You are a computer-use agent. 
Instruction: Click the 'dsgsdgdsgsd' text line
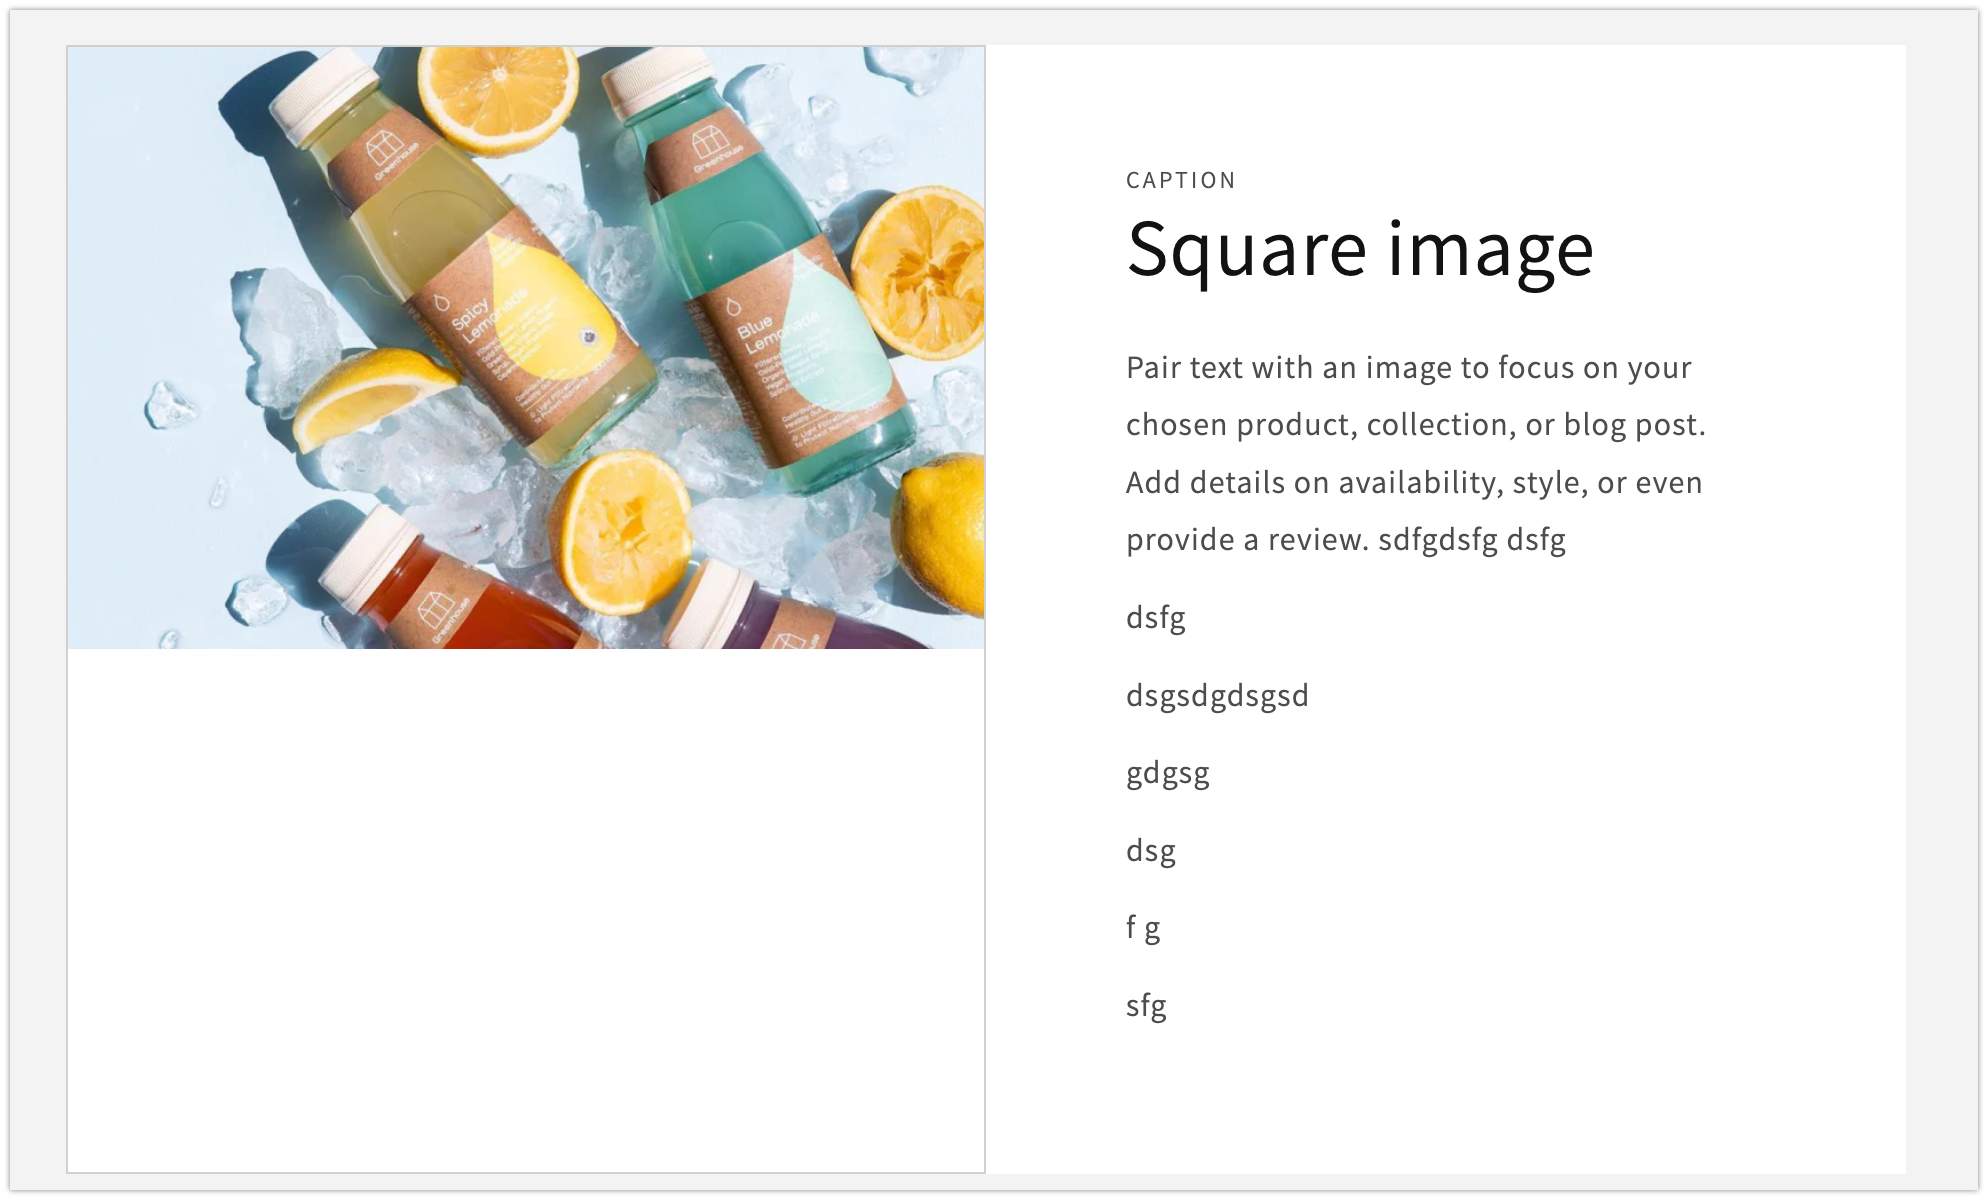point(1216,696)
